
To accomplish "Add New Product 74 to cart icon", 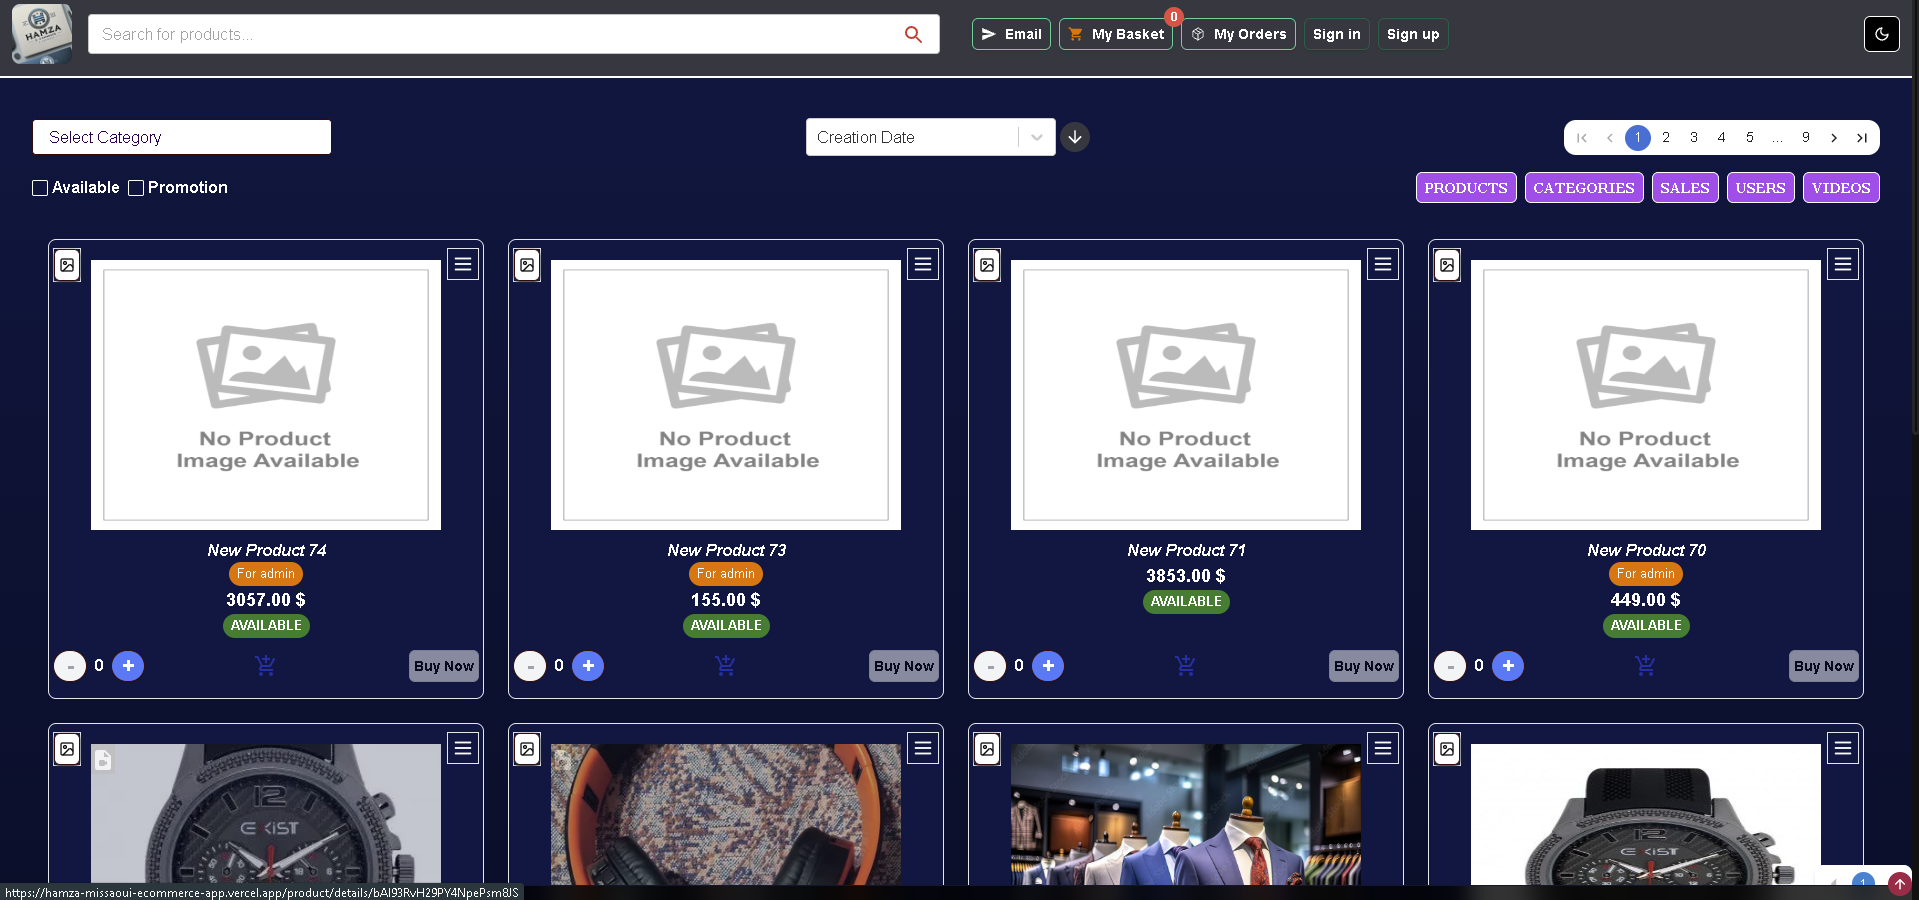I will click(x=265, y=665).
